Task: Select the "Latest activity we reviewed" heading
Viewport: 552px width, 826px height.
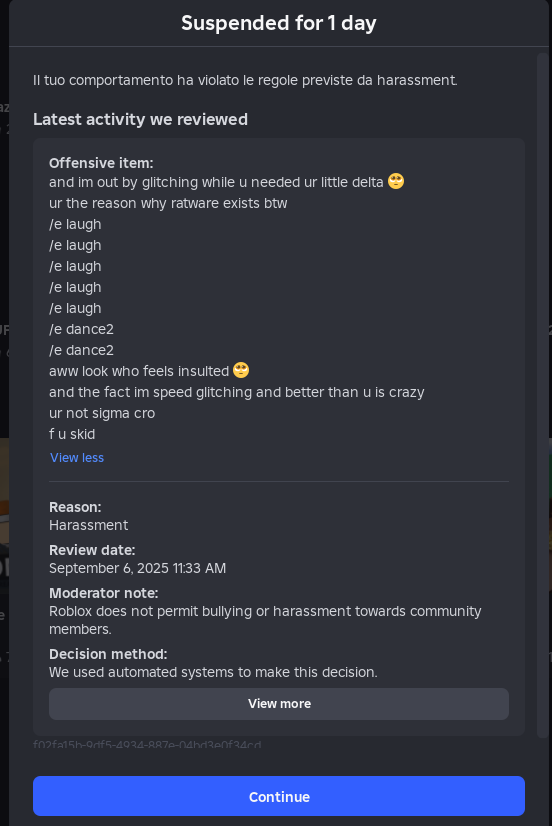Action: click(140, 120)
